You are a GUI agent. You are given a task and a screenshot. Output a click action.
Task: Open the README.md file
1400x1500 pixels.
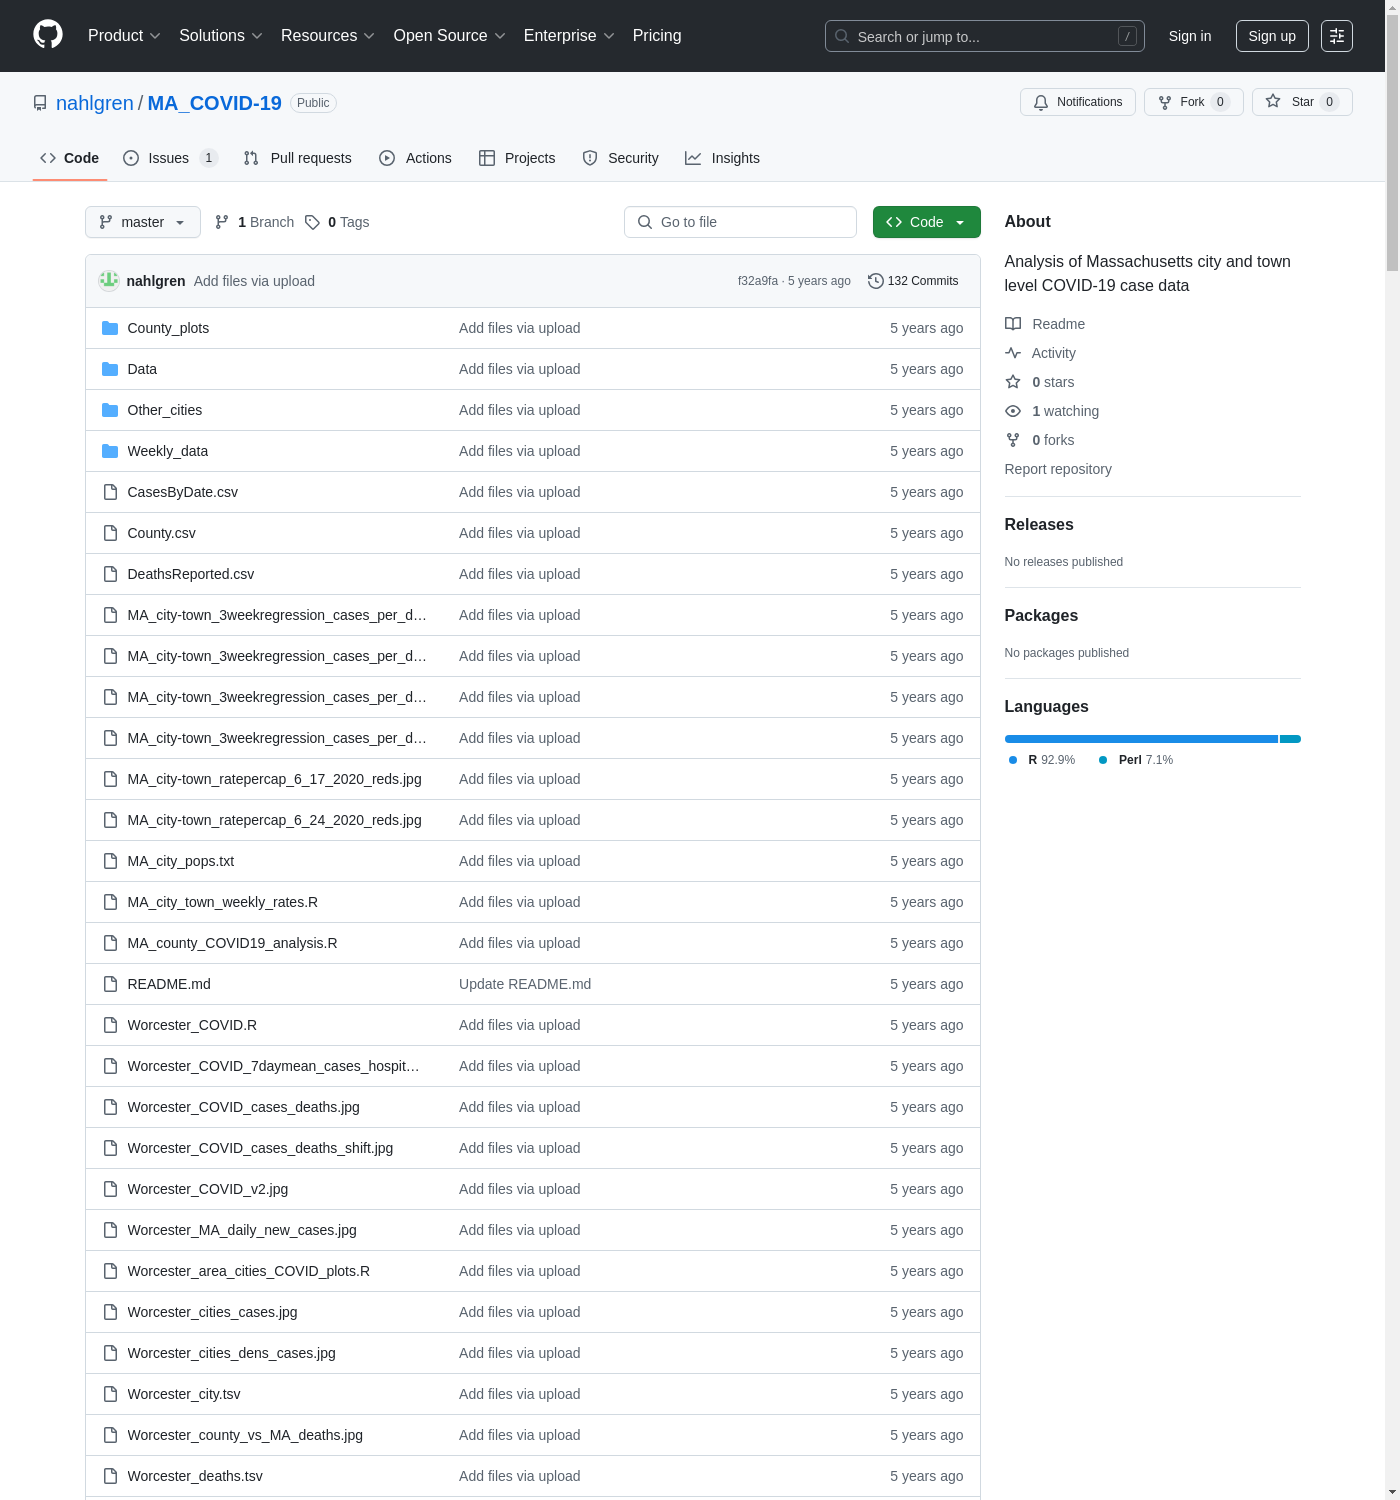(169, 984)
